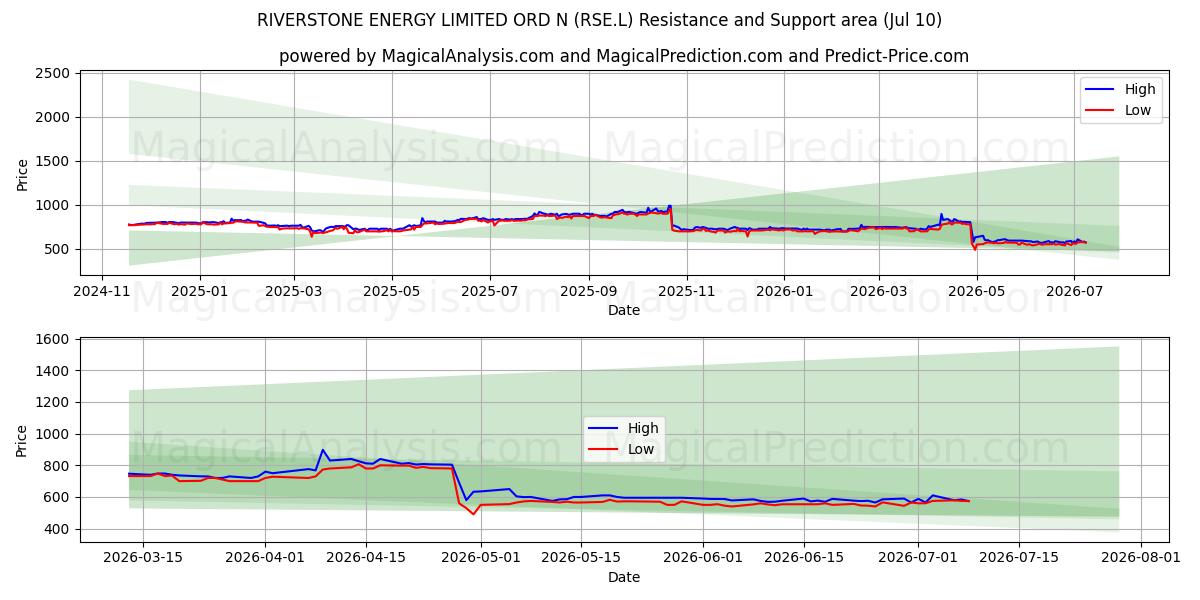1200x600 pixels.
Task: Click the '2026-03-15' x-axis label in the bottom chart
Action: pyautogui.click(x=143, y=558)
